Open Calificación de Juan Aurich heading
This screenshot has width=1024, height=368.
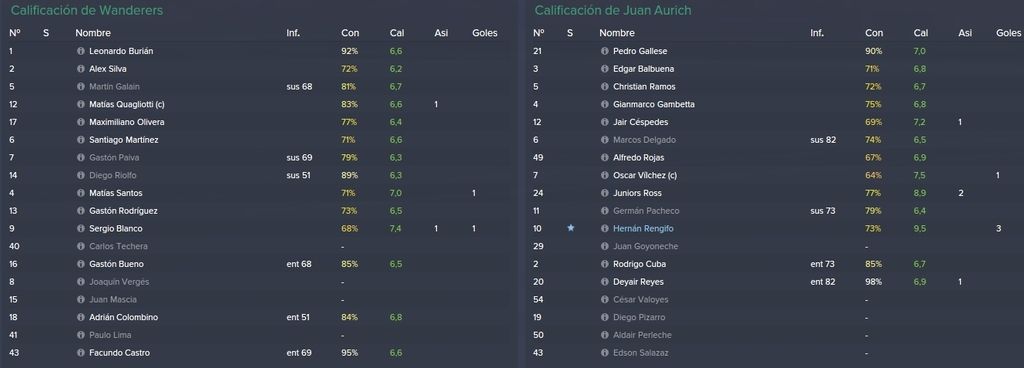tap(613, 10)
